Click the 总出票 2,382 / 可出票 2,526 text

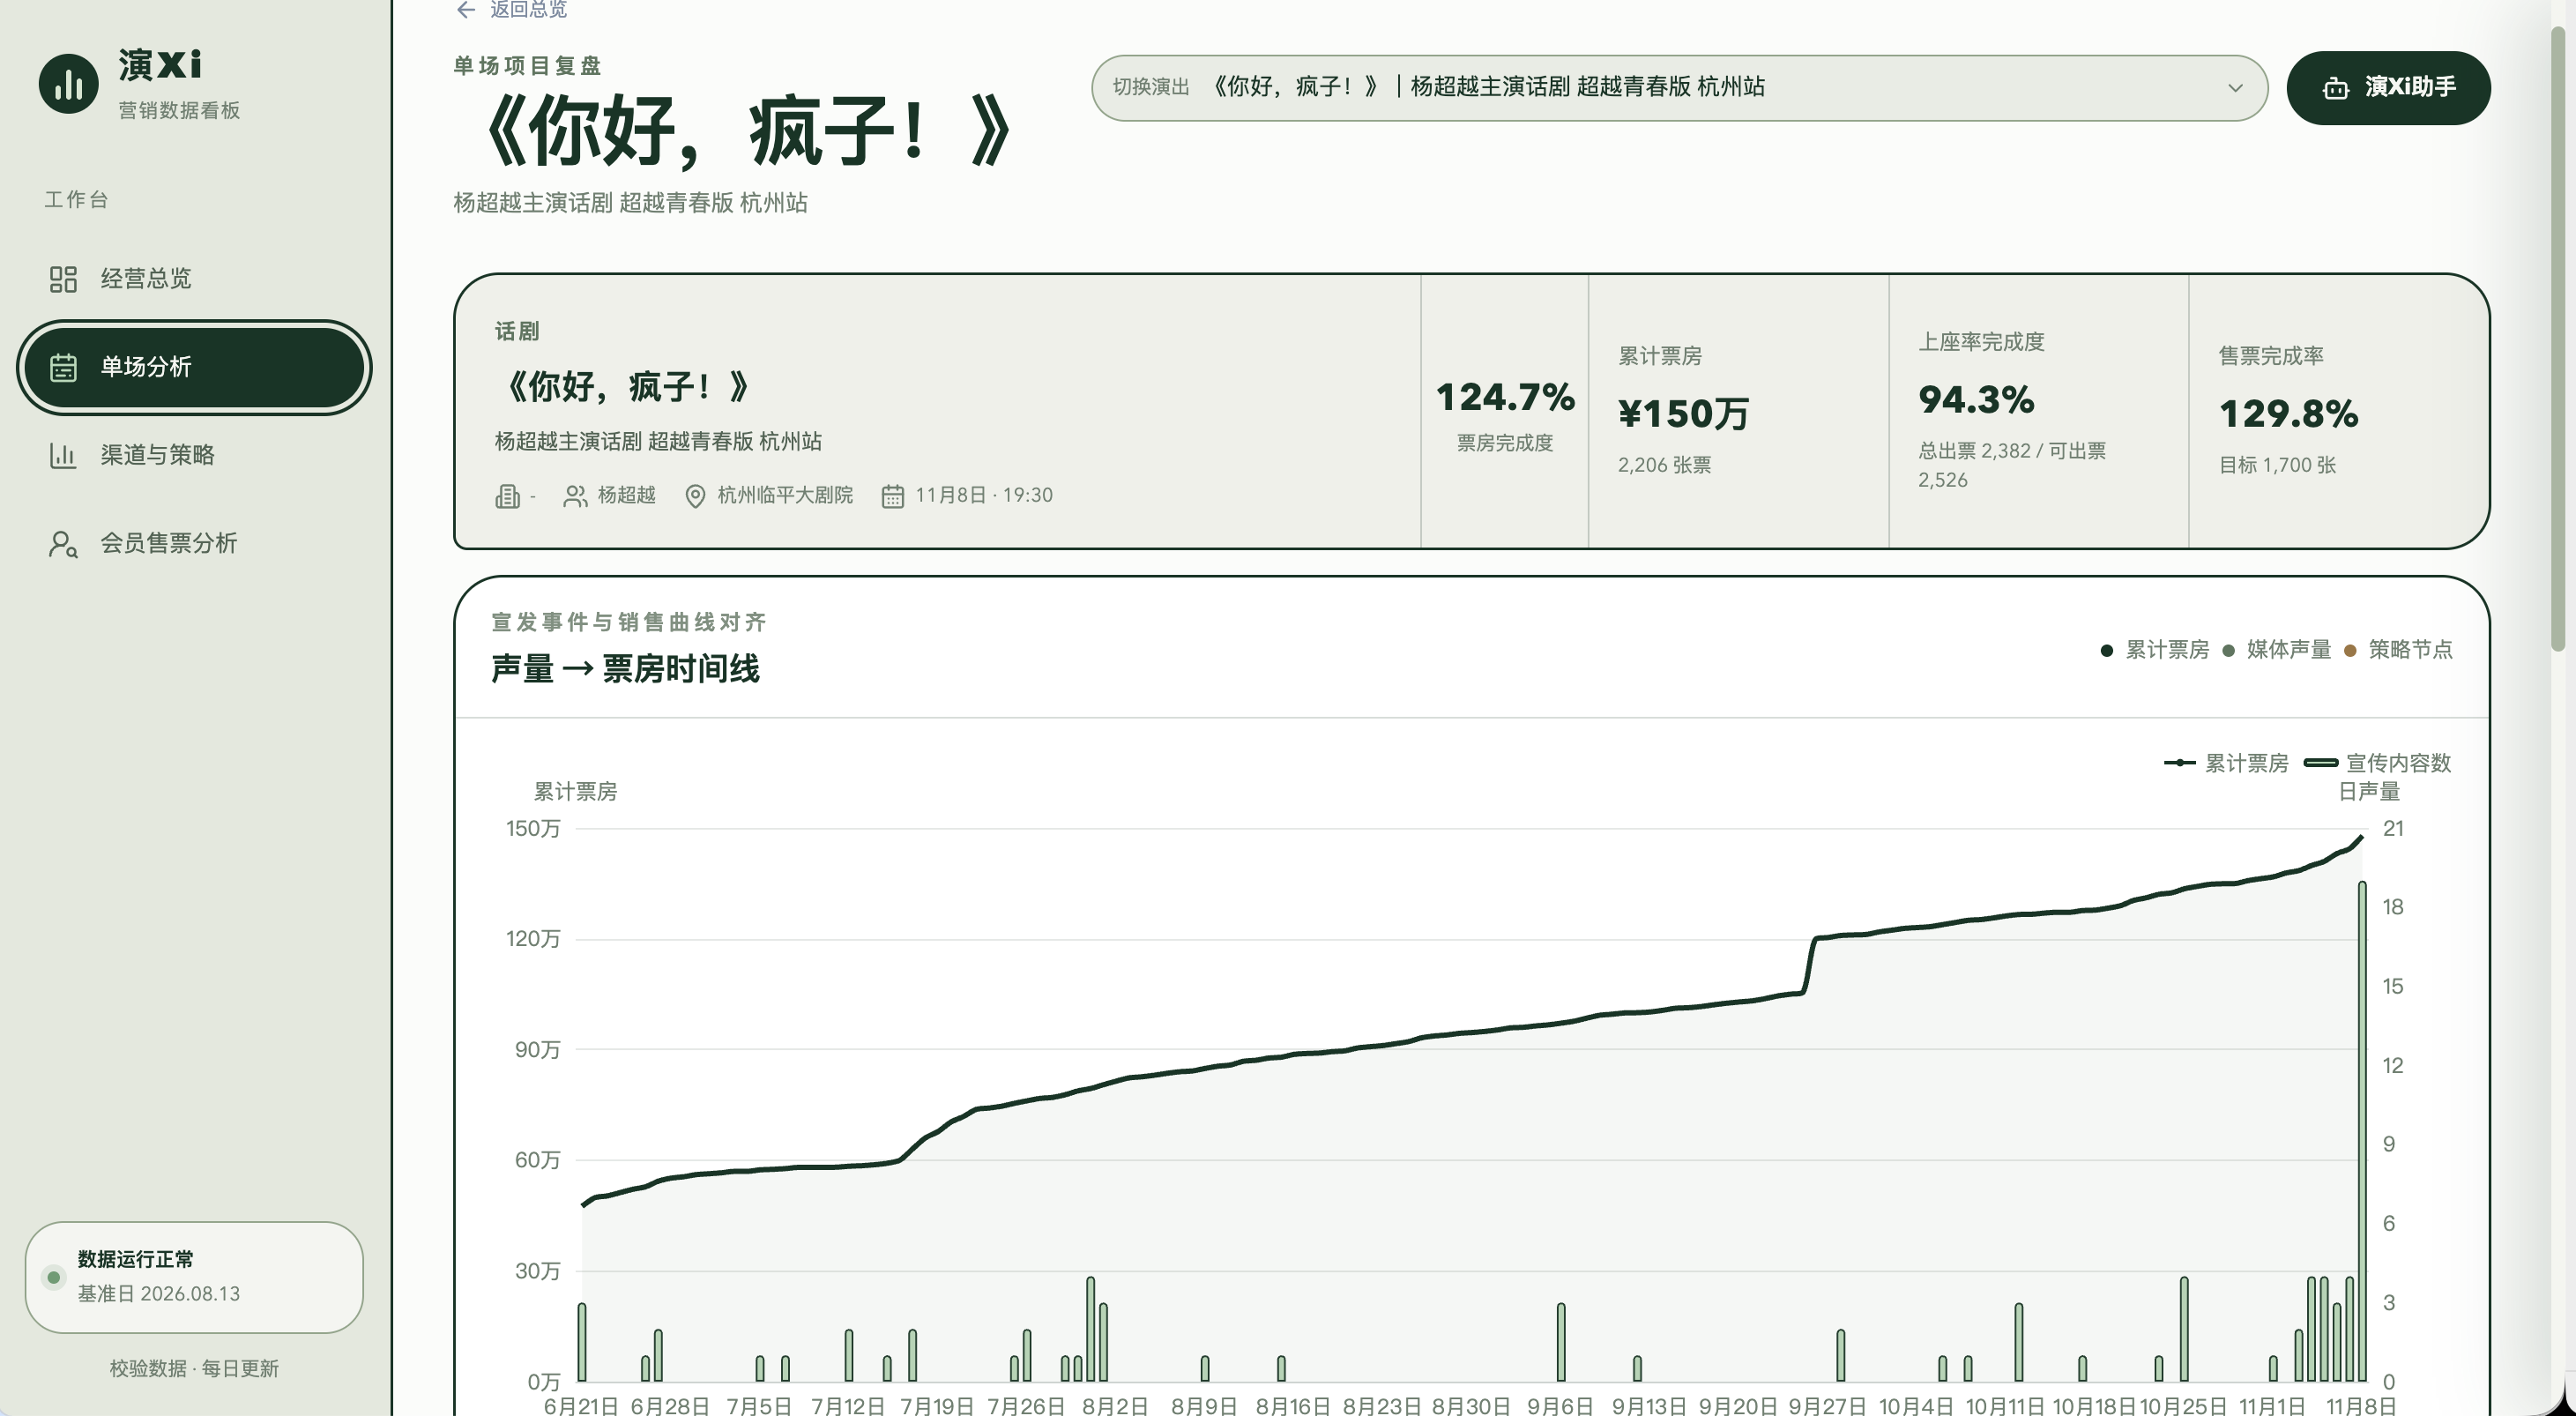[2012, 465]
